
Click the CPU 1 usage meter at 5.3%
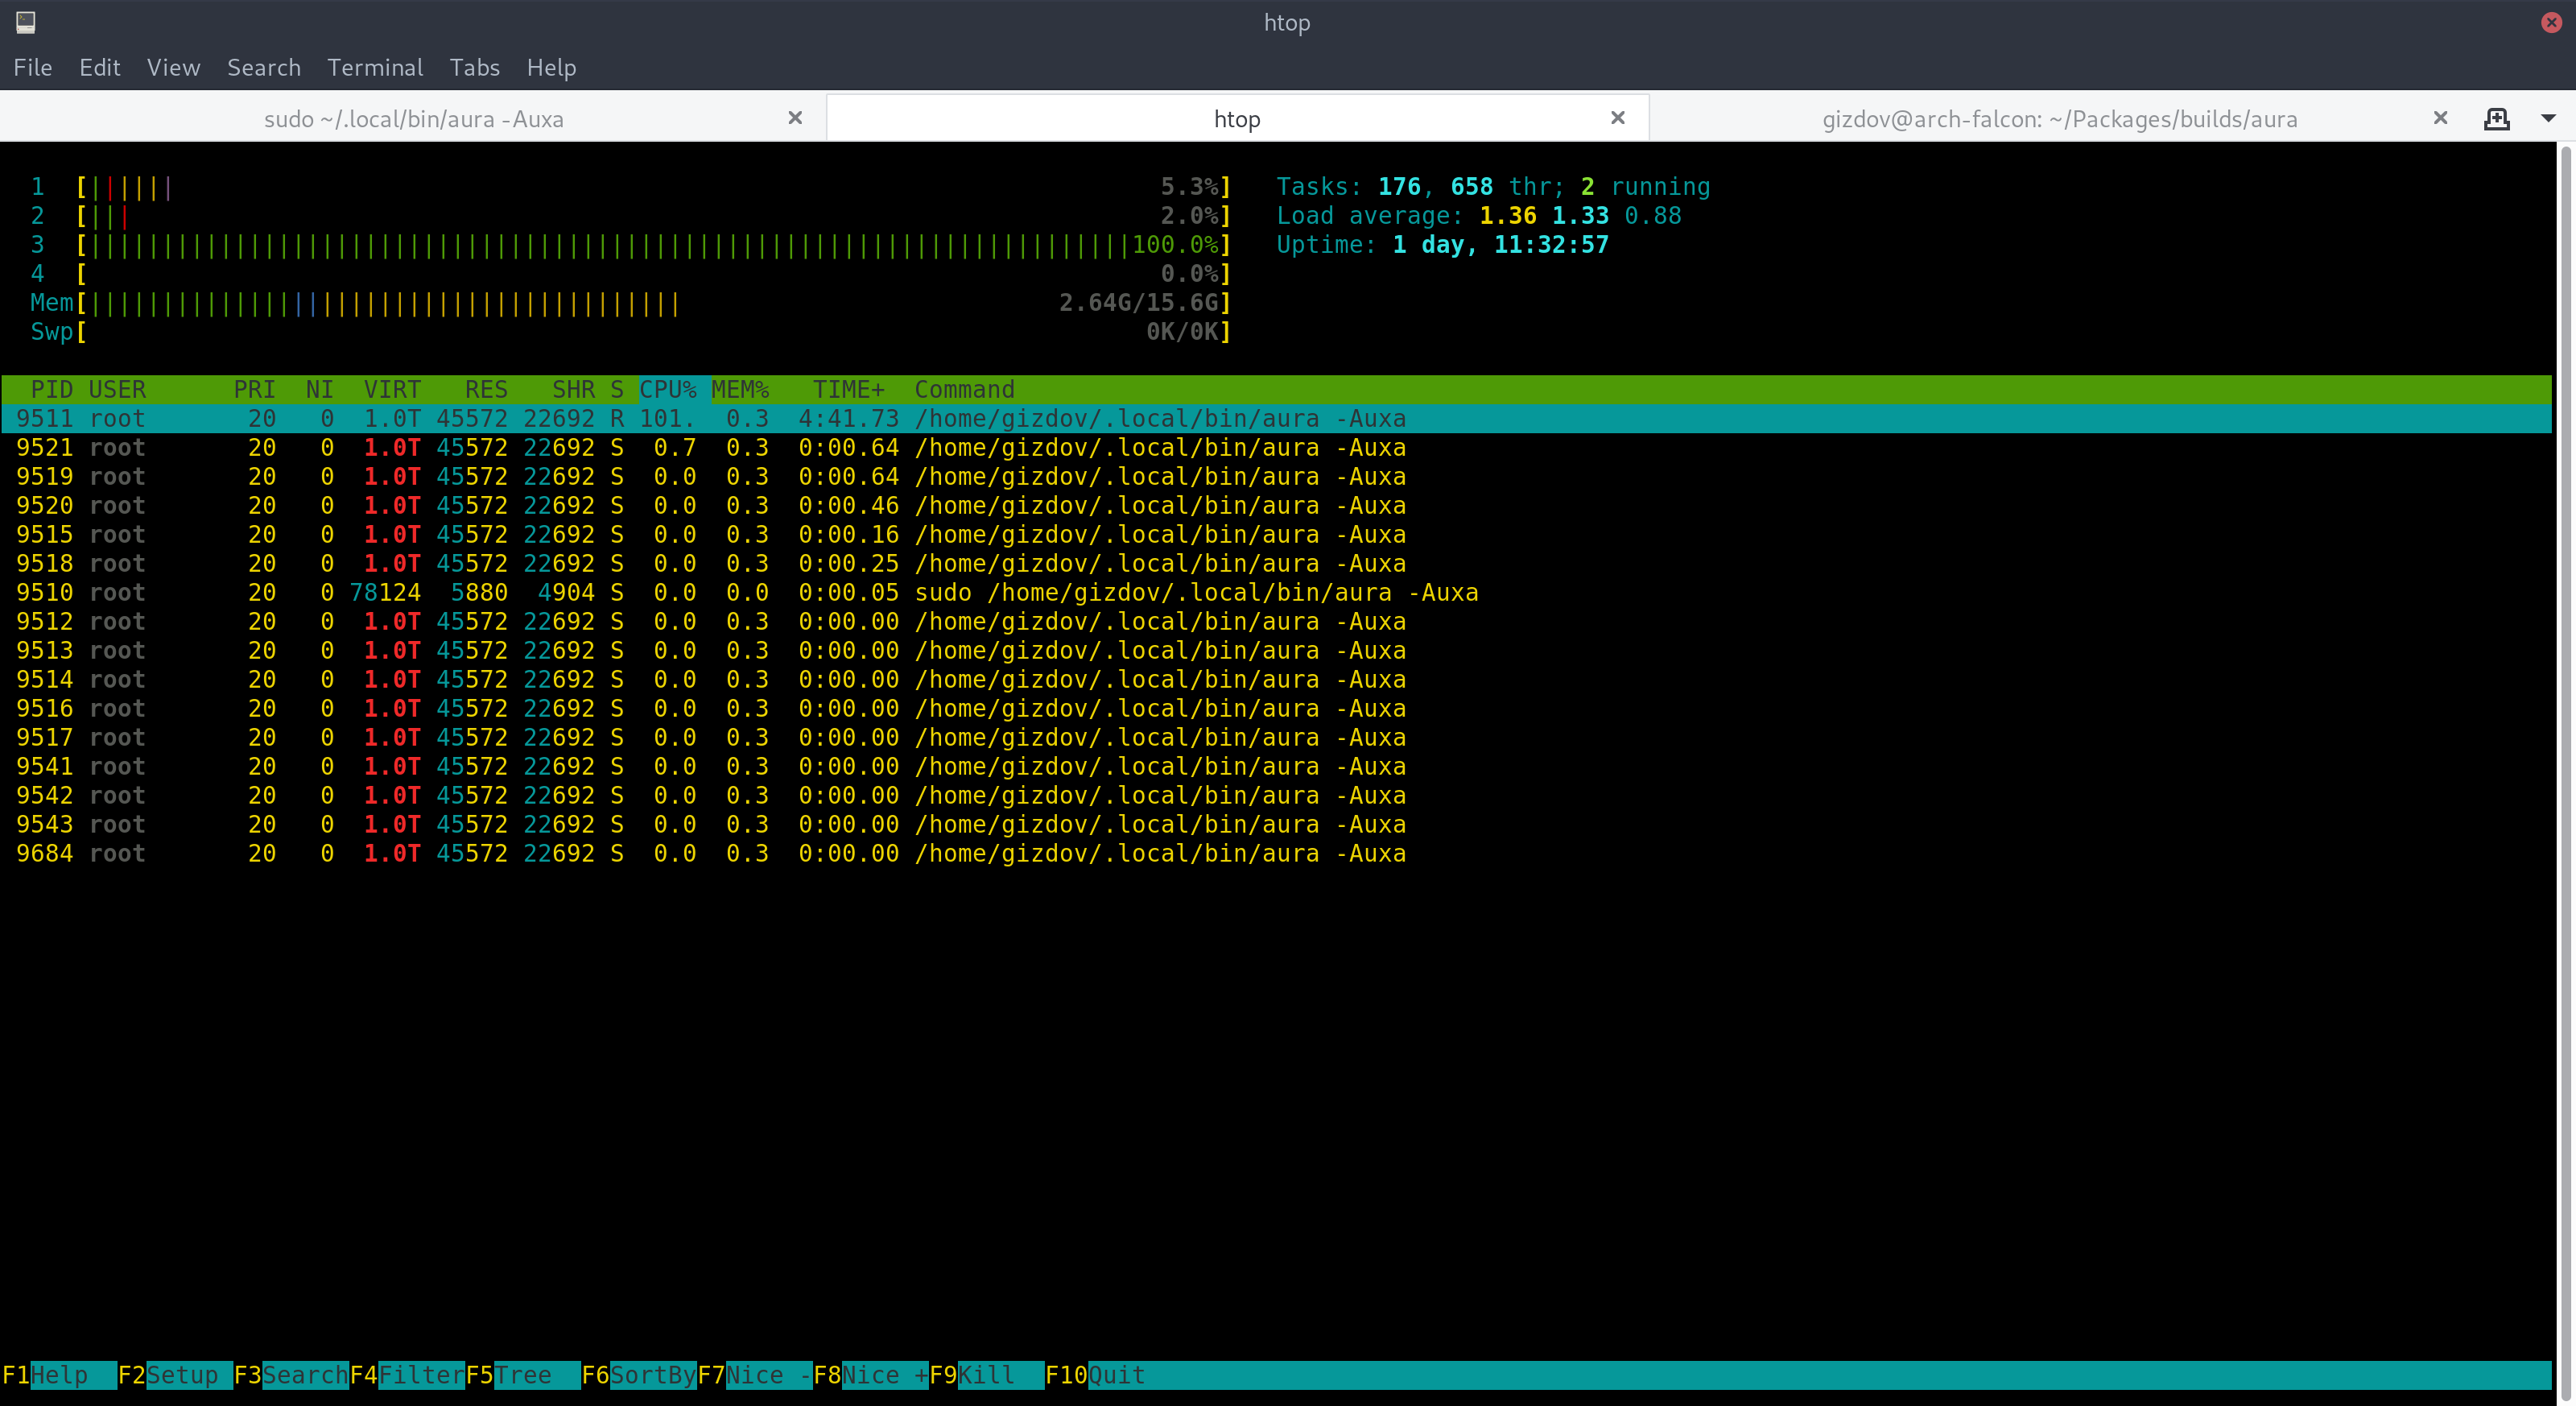[x=631, y=186]
